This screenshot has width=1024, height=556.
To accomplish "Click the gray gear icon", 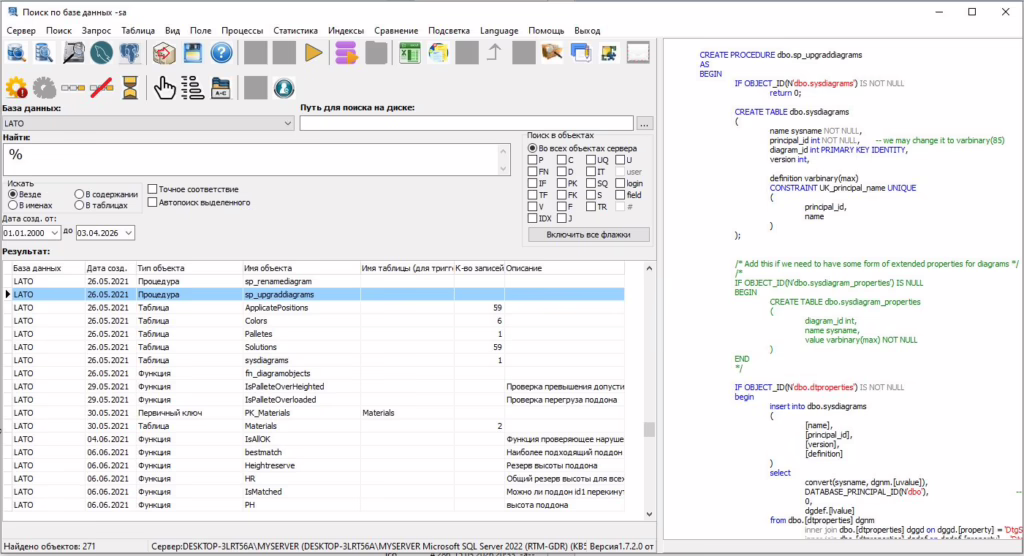I will click(44, 88).
